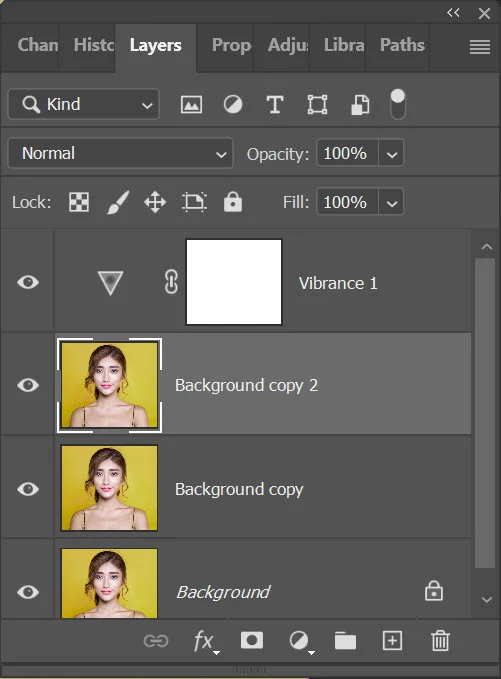Filter for adjustment layers icon
The width and height of the screenshot is (501, 679).
[233, 104]
